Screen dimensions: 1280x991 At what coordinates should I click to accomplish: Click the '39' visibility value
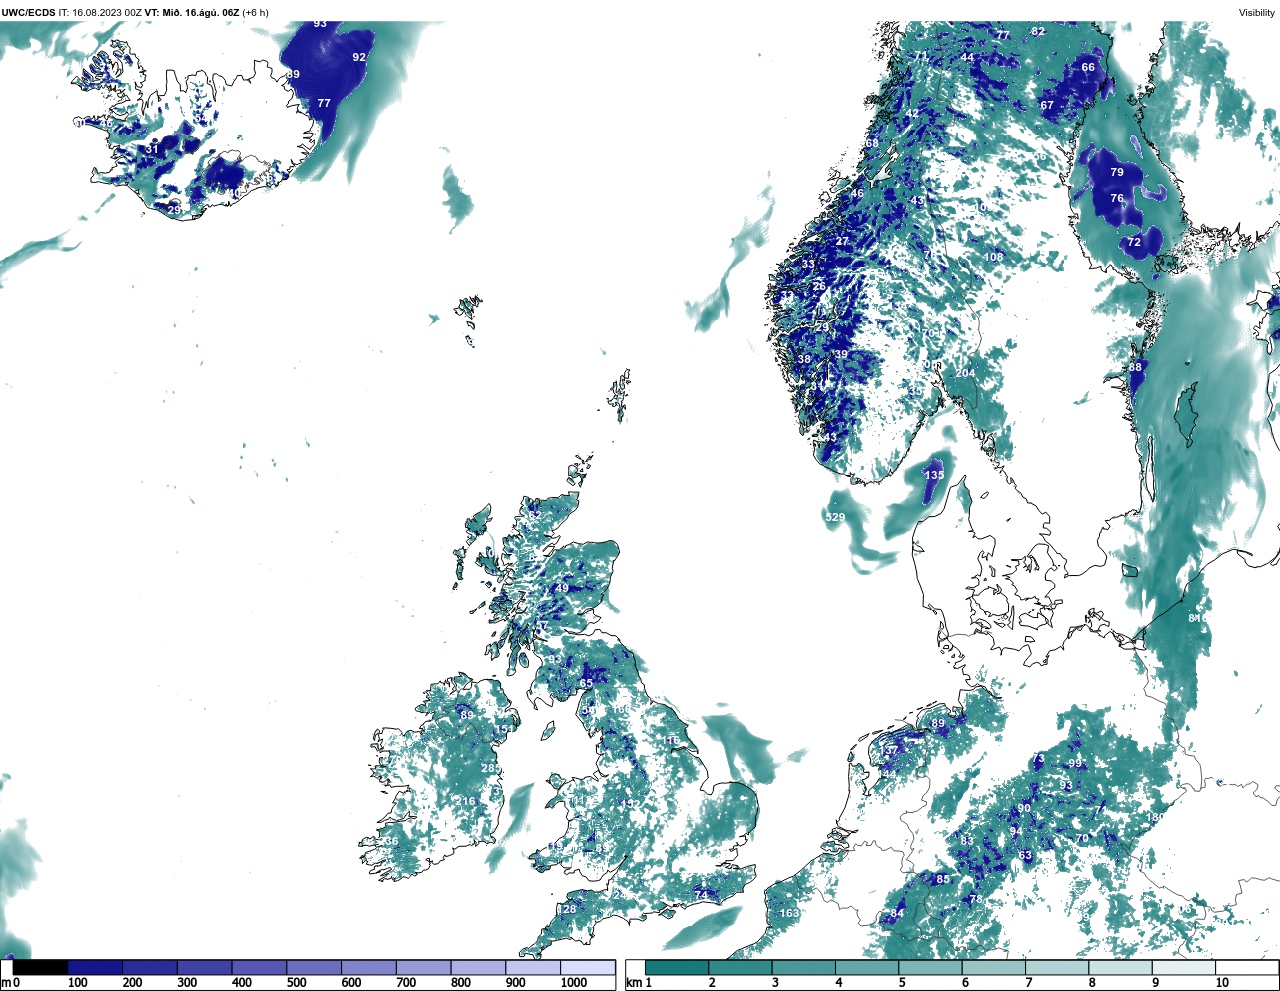tap(841, 354)
